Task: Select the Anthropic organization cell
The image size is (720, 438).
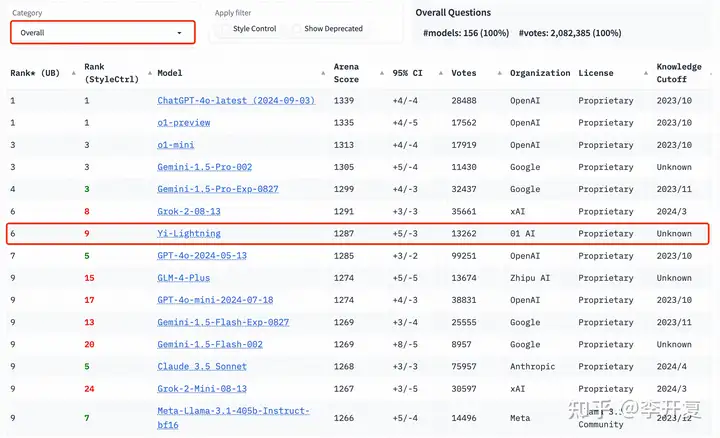Action: [x=532, y=366]
